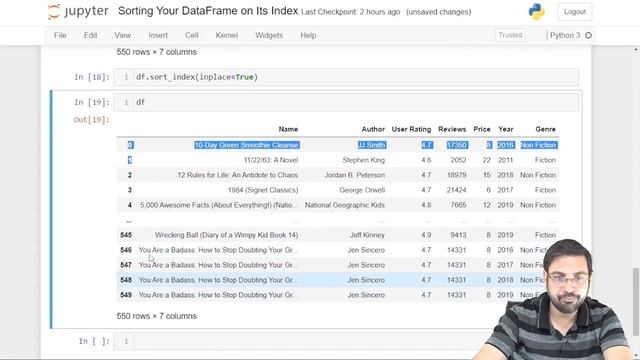Click the Price column header
The width and height of the screenshot is (640, 360).
pos(482,129)
